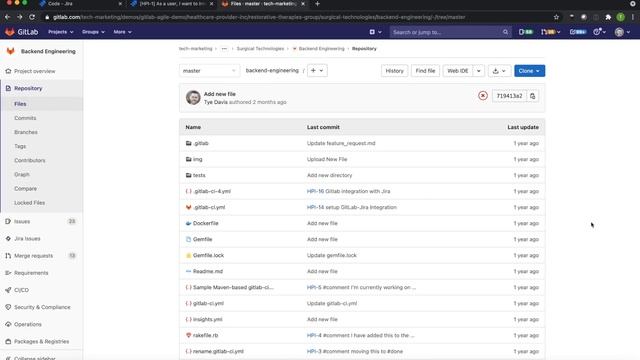Go back with browser back arrow
Image resolution: width=640 pixels, height=360 pixels.
click(7, 17)
